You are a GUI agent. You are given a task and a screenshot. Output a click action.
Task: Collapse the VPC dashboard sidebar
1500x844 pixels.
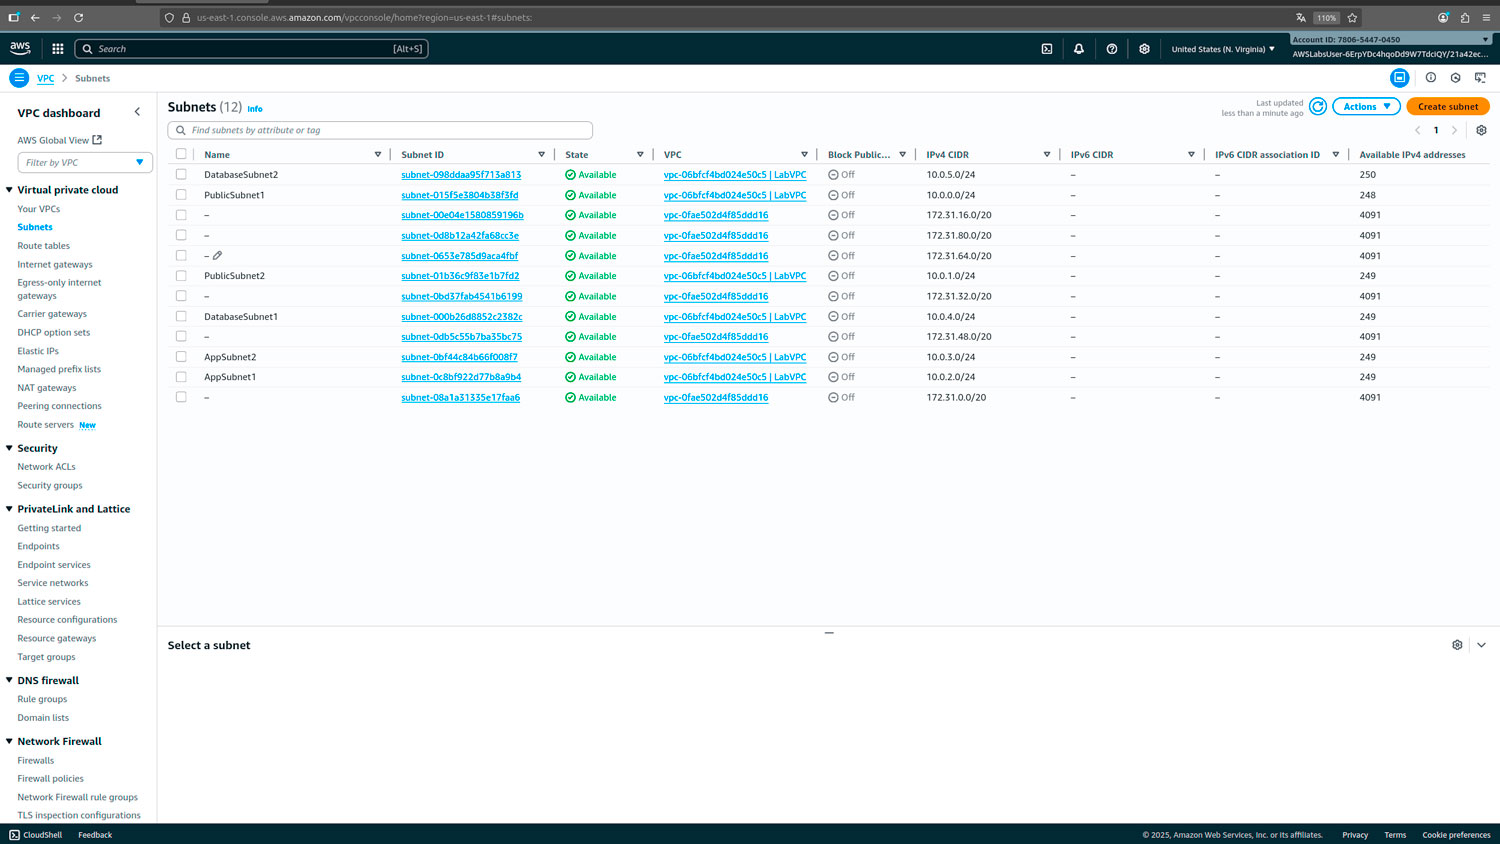[x=137, y=112]
